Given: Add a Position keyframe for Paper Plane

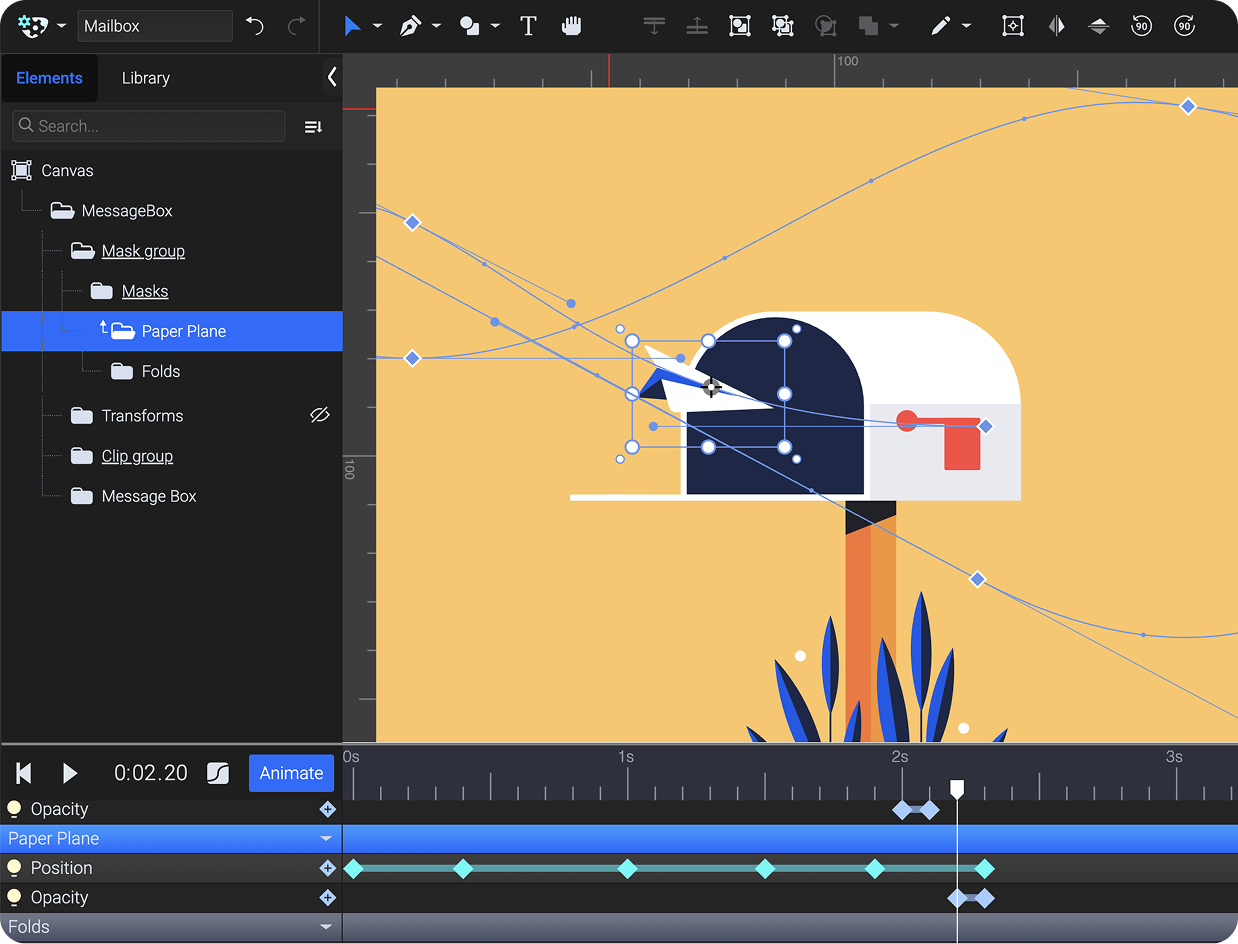Looking at the screenshot, I should pyautogui.click(x=327, y=868).
